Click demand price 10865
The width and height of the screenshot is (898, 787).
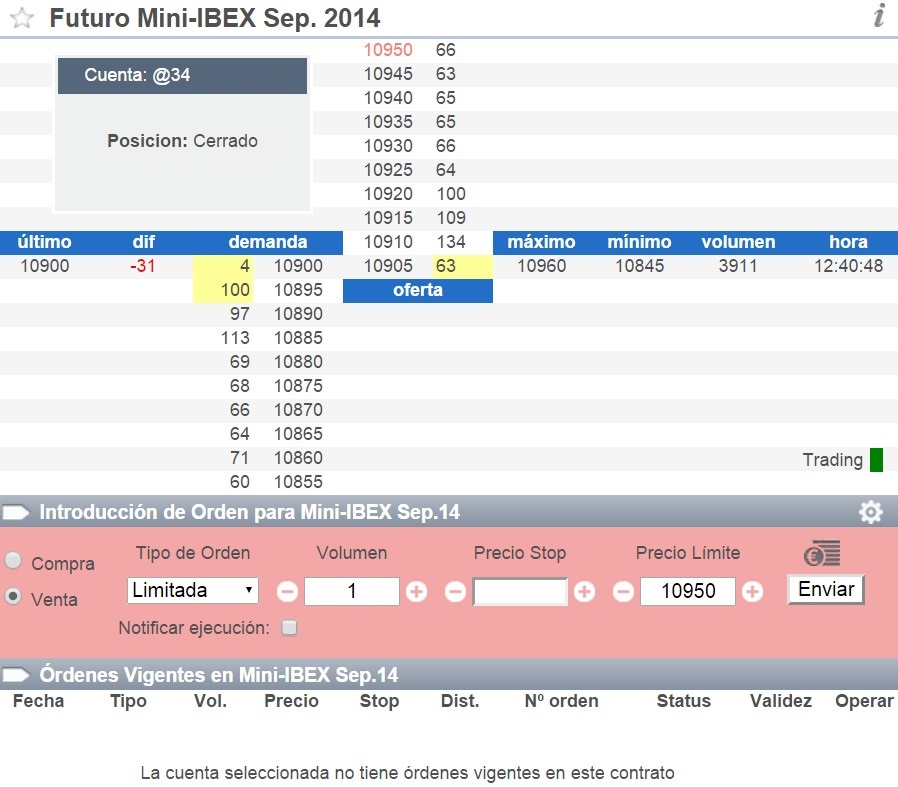(298, 435)
